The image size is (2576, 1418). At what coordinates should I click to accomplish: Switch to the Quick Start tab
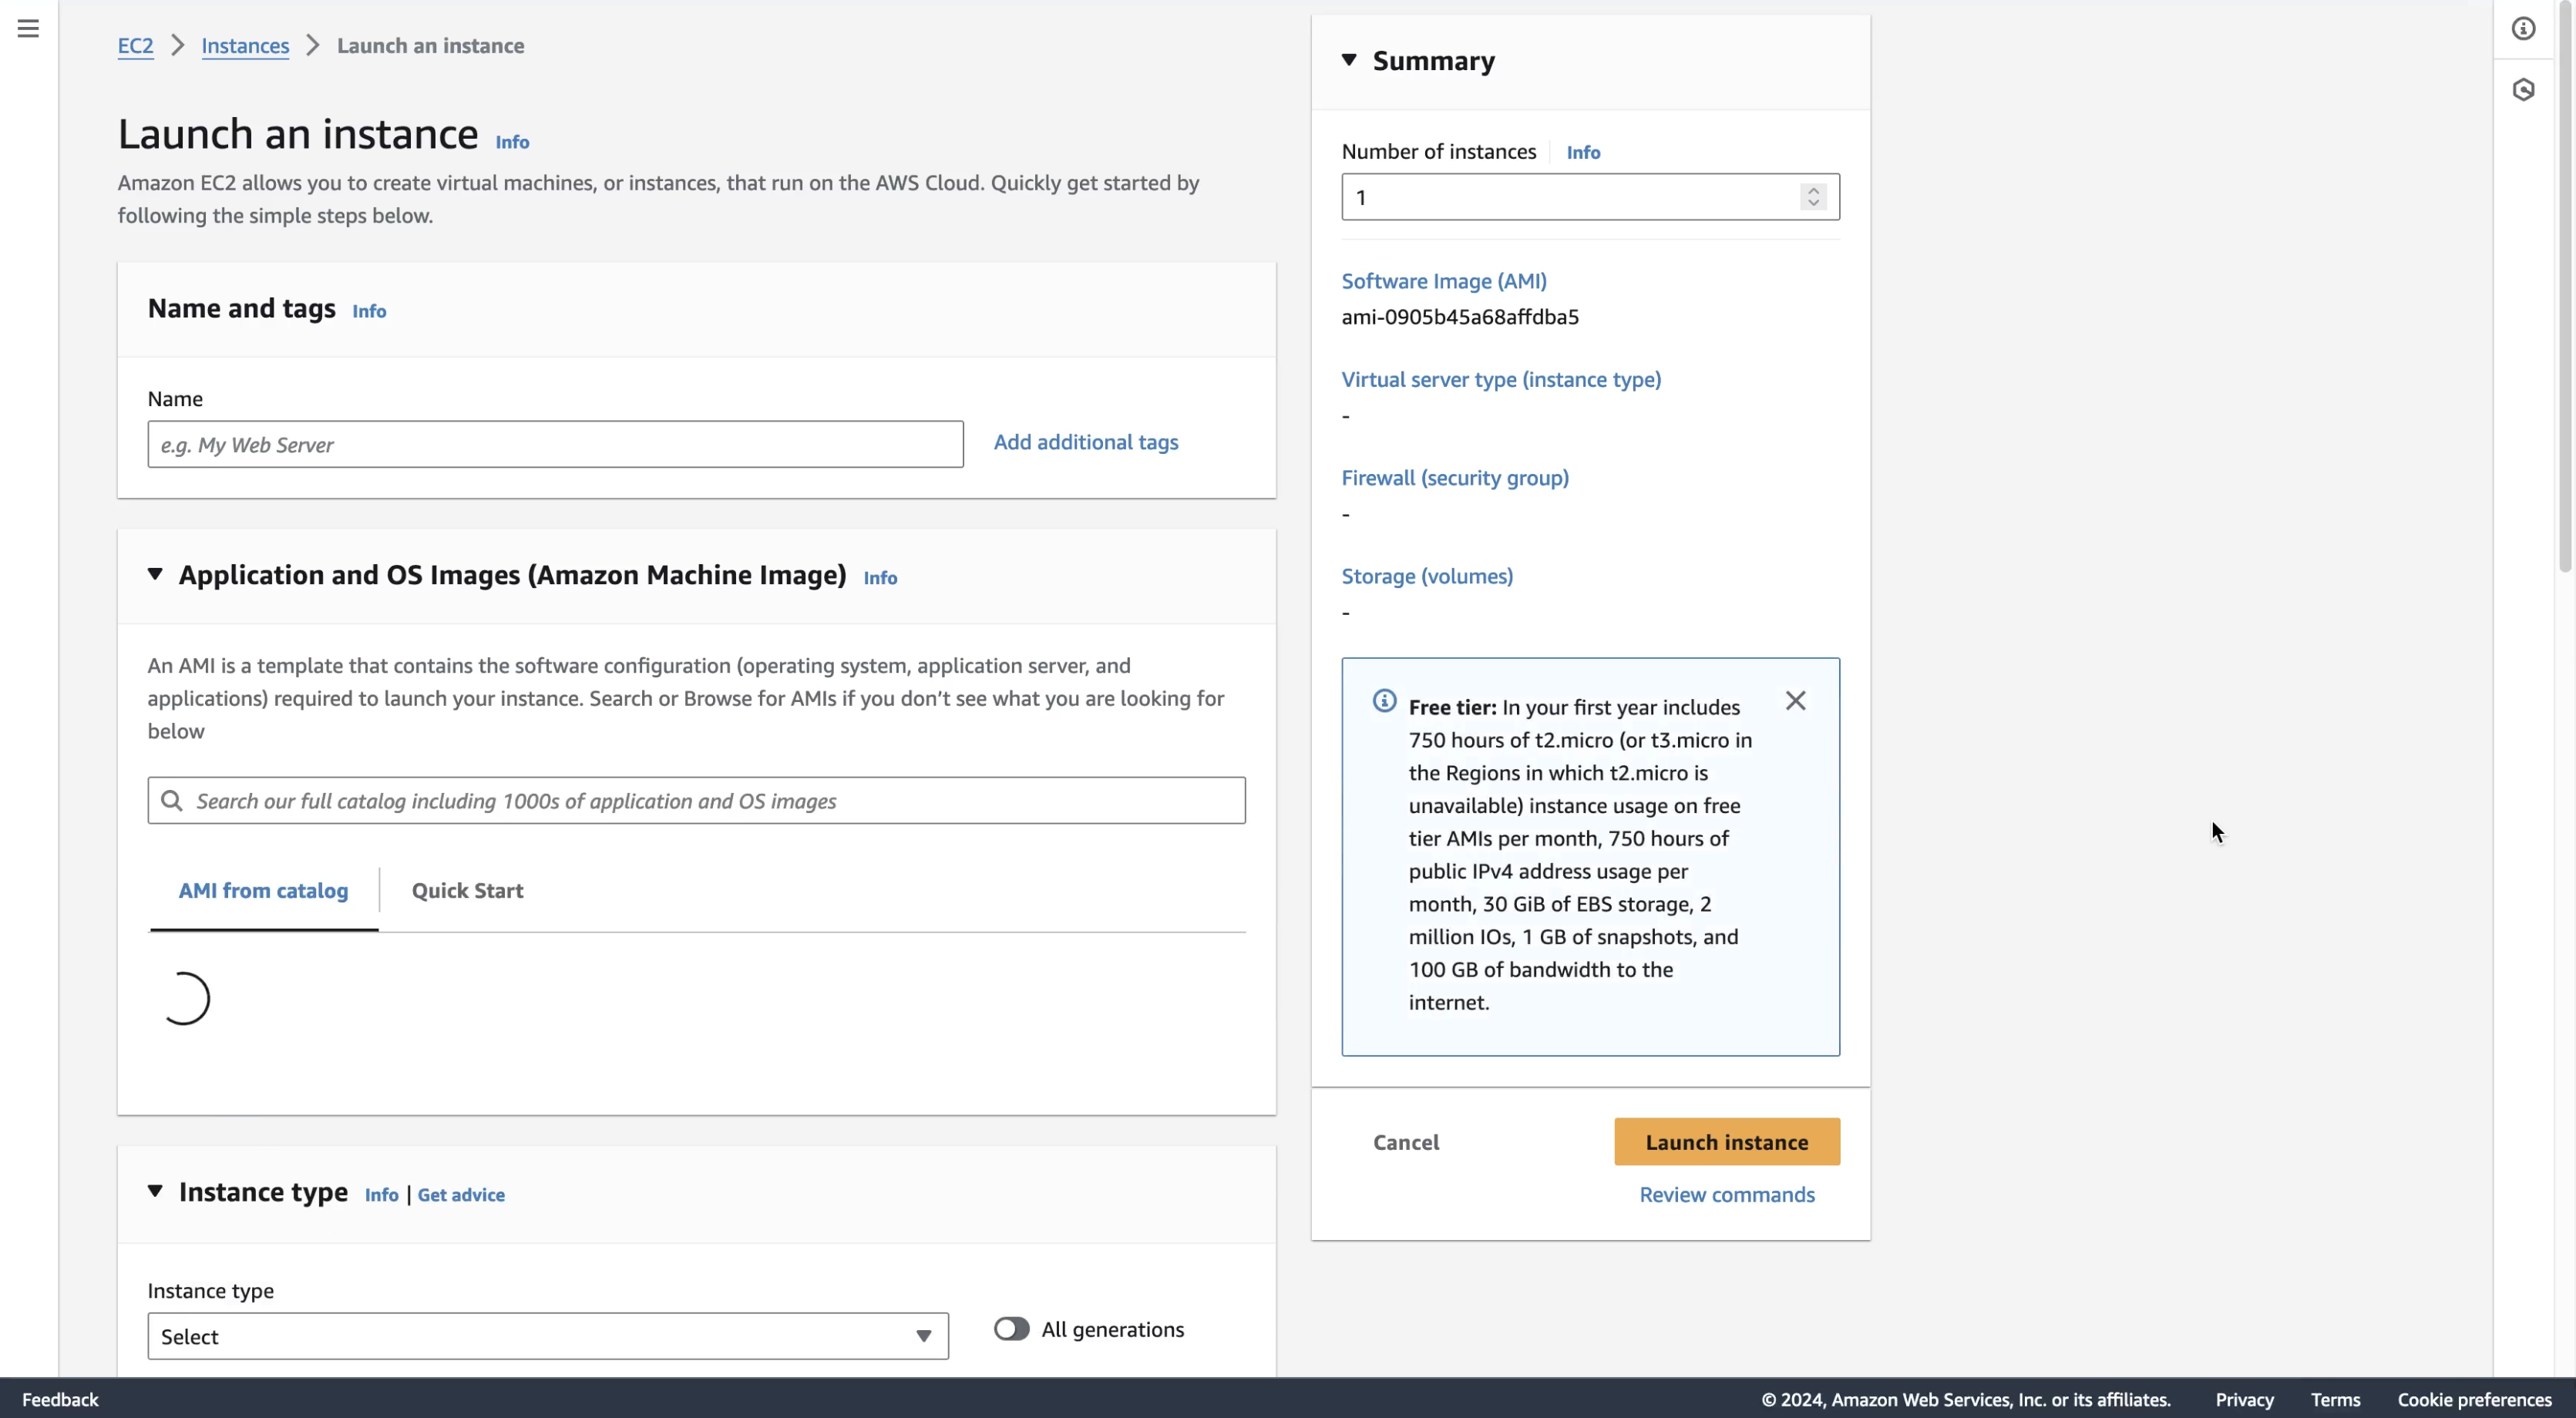(x=467, y=891)
